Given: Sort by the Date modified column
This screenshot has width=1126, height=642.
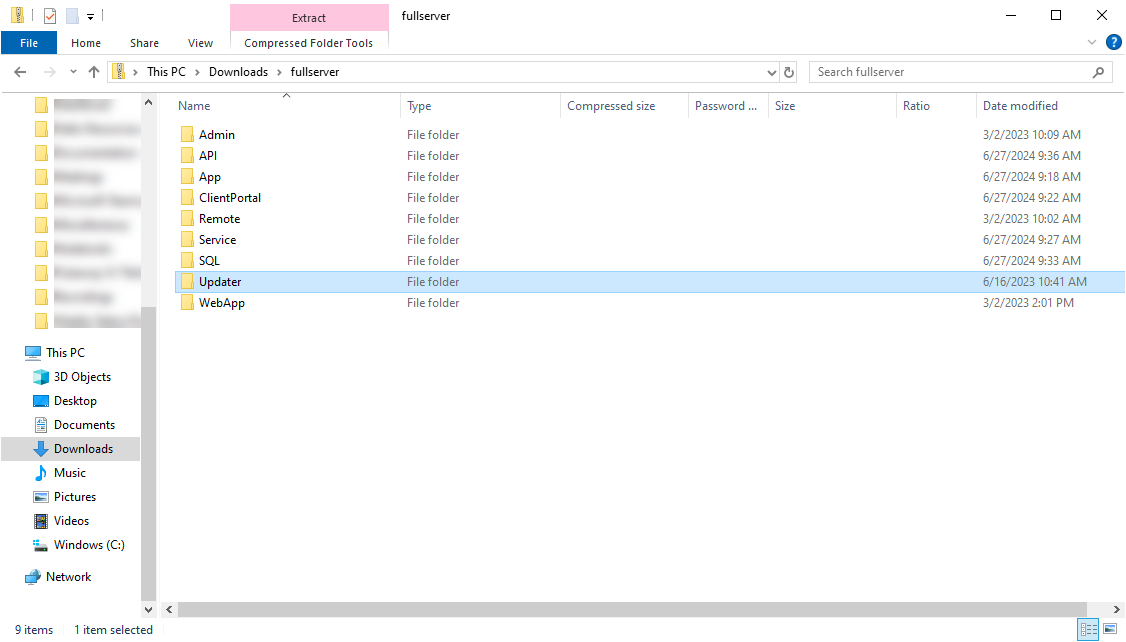Looking at the screenshot, I should click(x=1020, y=106).
